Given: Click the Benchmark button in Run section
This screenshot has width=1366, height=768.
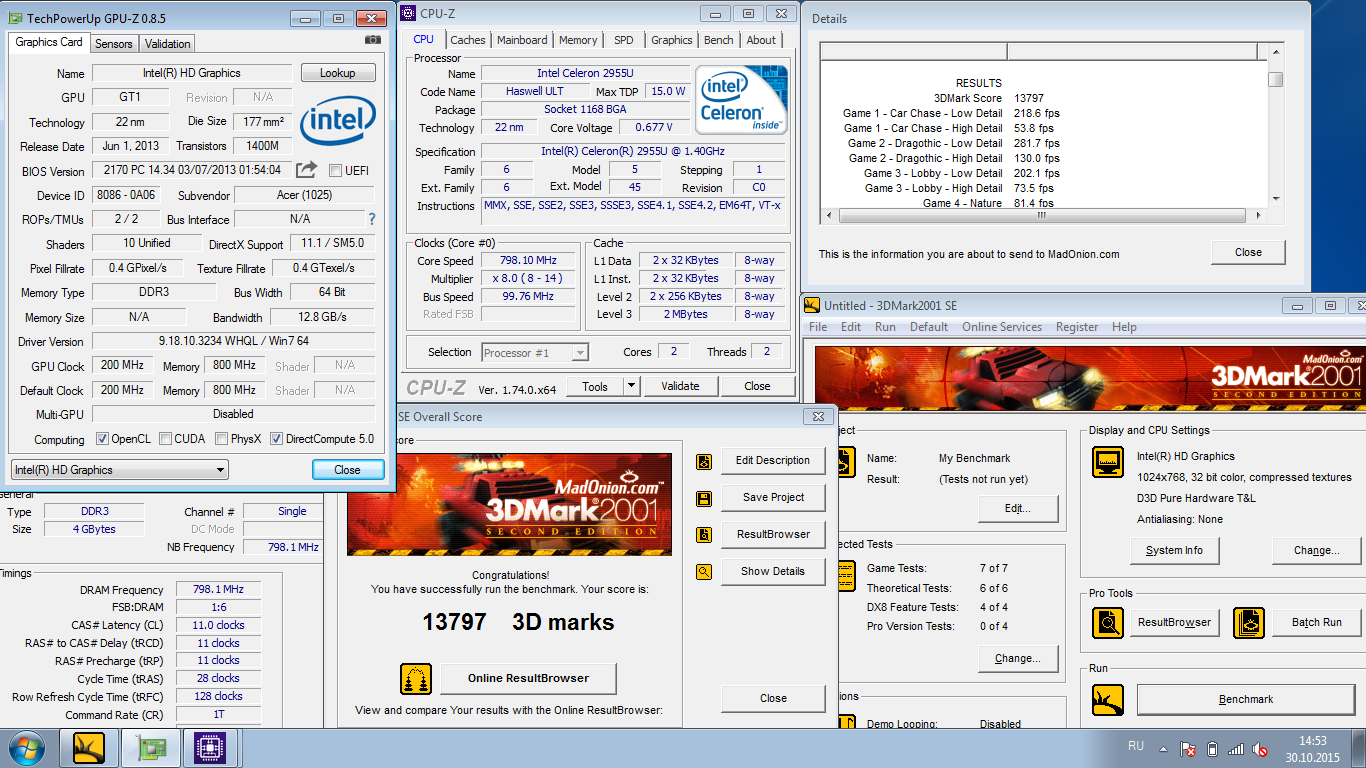Looking at the screenshot, I should [1246, 700].
